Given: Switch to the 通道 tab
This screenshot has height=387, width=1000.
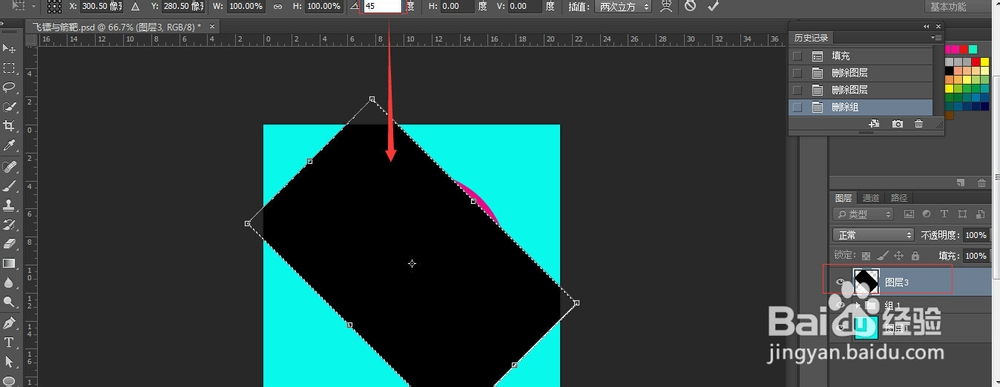Looking at the screenshot, I should pyautogui.click(x=871, y=198).
